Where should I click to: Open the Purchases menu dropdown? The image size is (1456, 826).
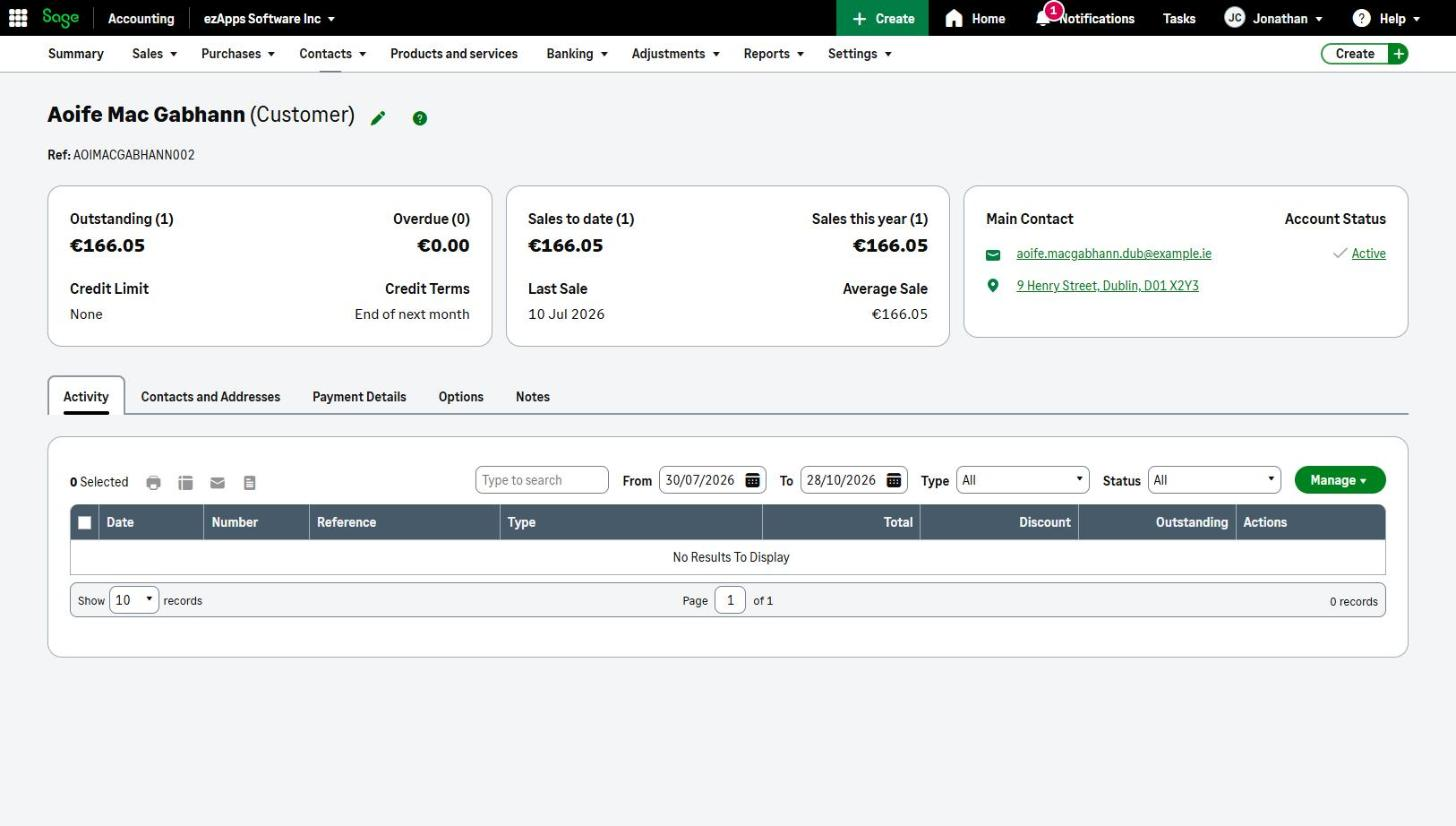point(238,54)
